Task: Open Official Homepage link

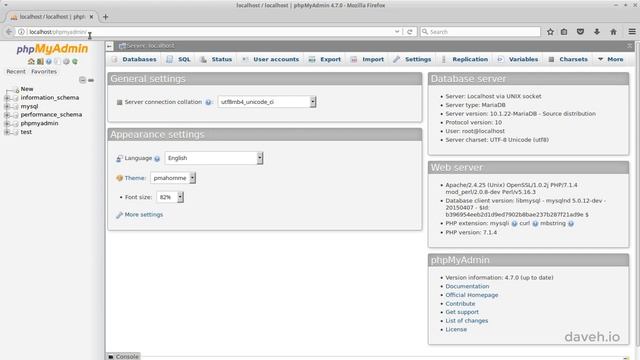Action: (471, 295)
